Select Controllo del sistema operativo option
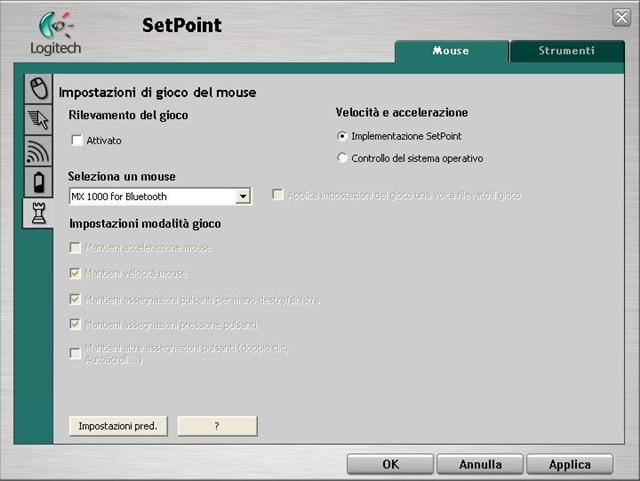Image resolution: width=640 pixels, height=481 pixels. pyautogui.click(x=342, y=158)
